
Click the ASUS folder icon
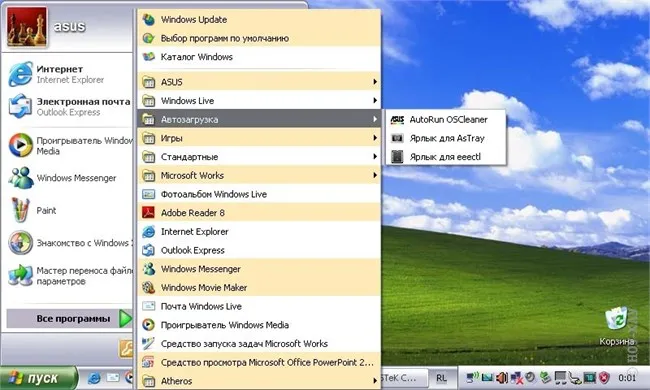coord(148,82)
